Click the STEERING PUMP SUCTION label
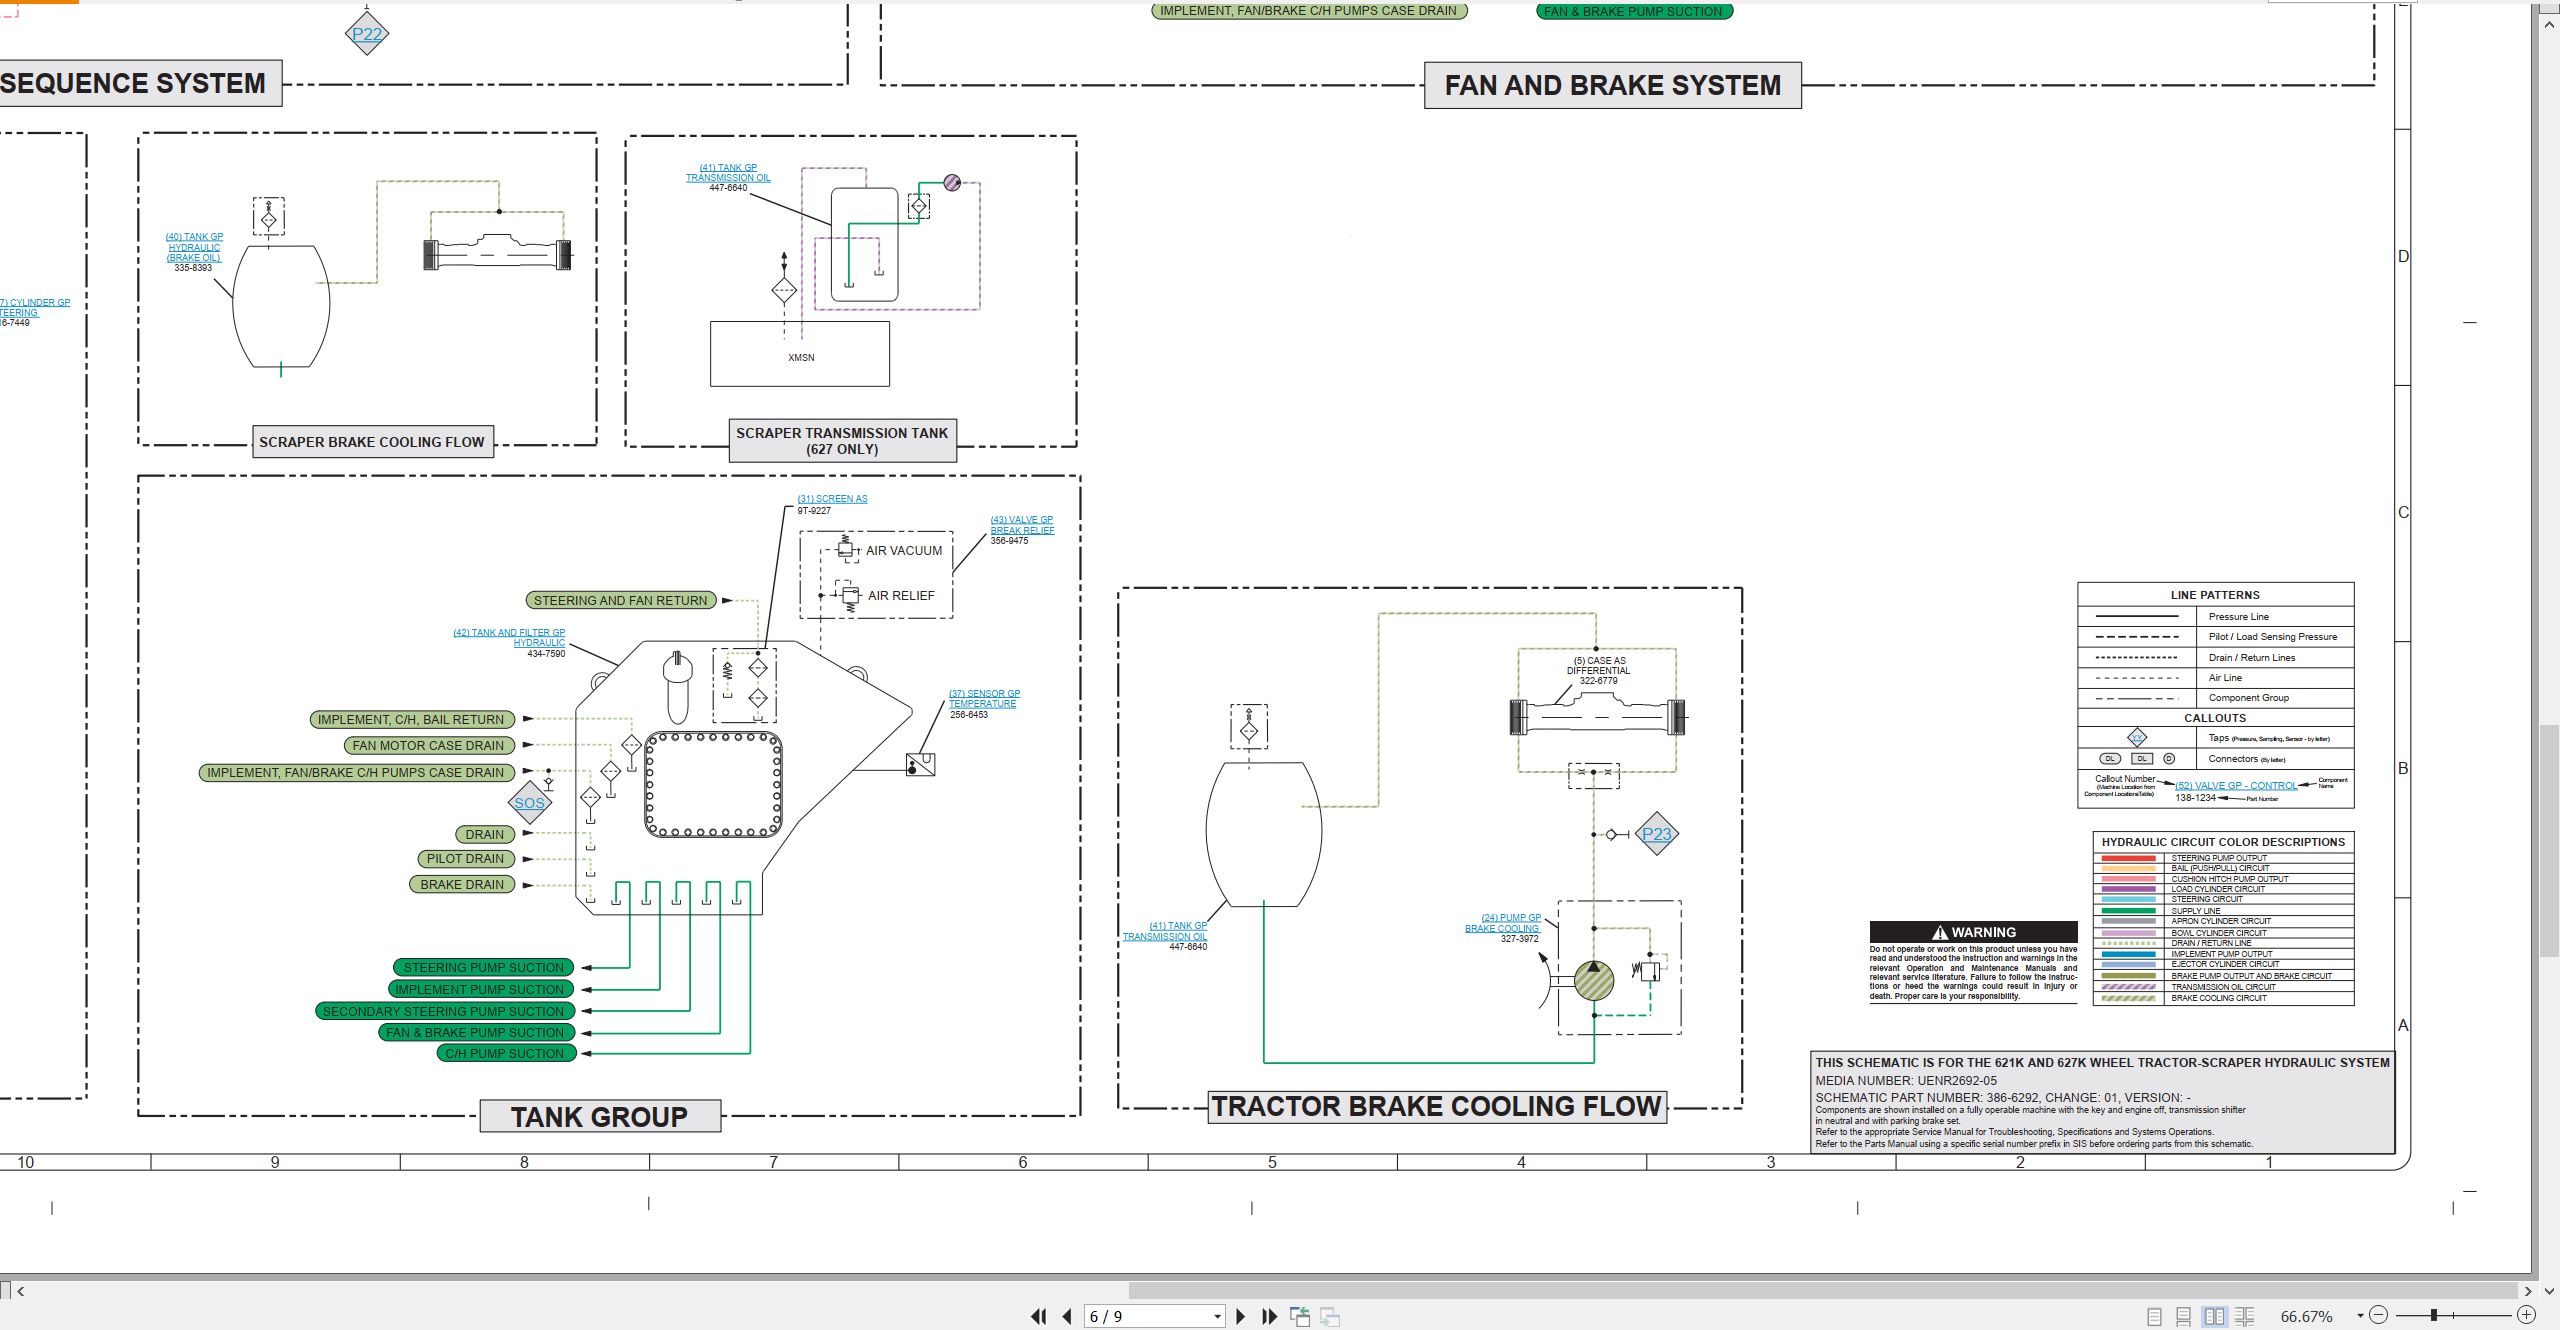 (x=484, y=967)
